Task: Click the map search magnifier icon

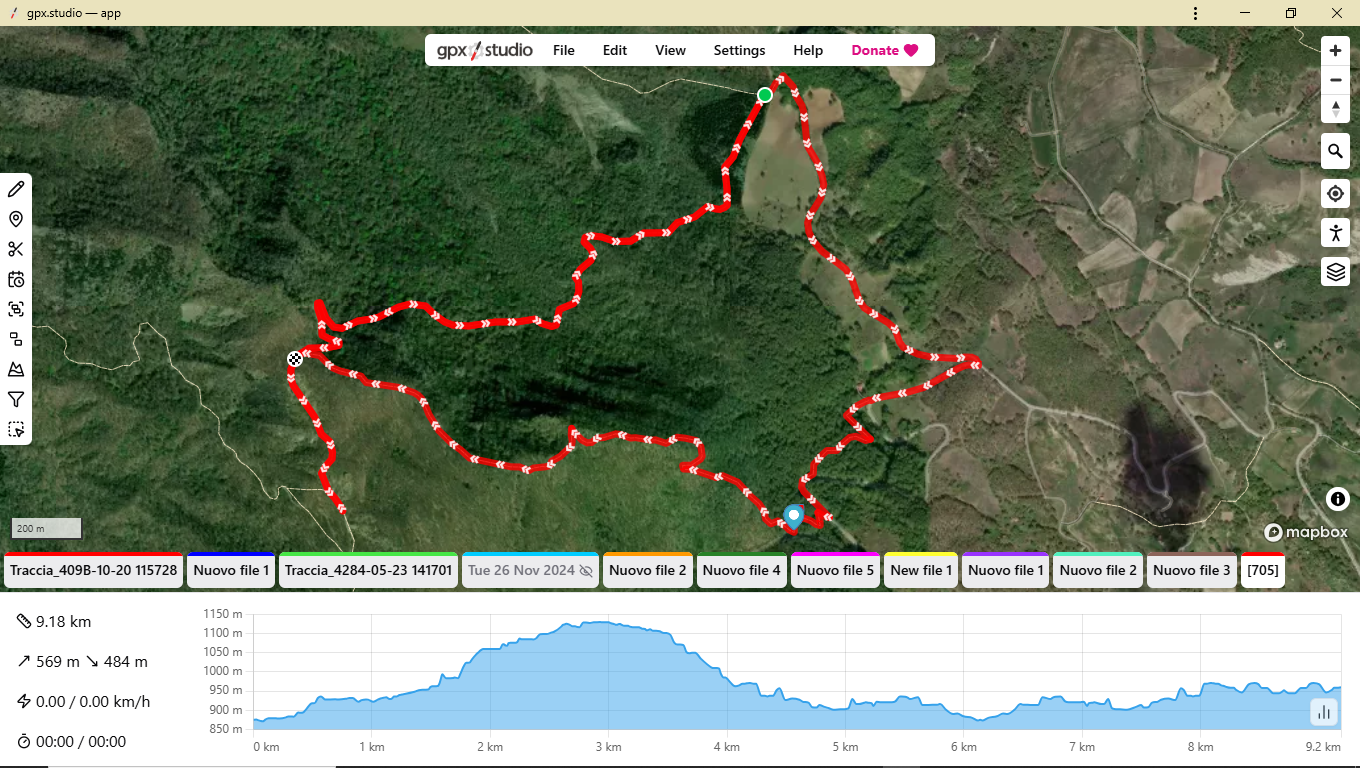Action: (1335, 152)
